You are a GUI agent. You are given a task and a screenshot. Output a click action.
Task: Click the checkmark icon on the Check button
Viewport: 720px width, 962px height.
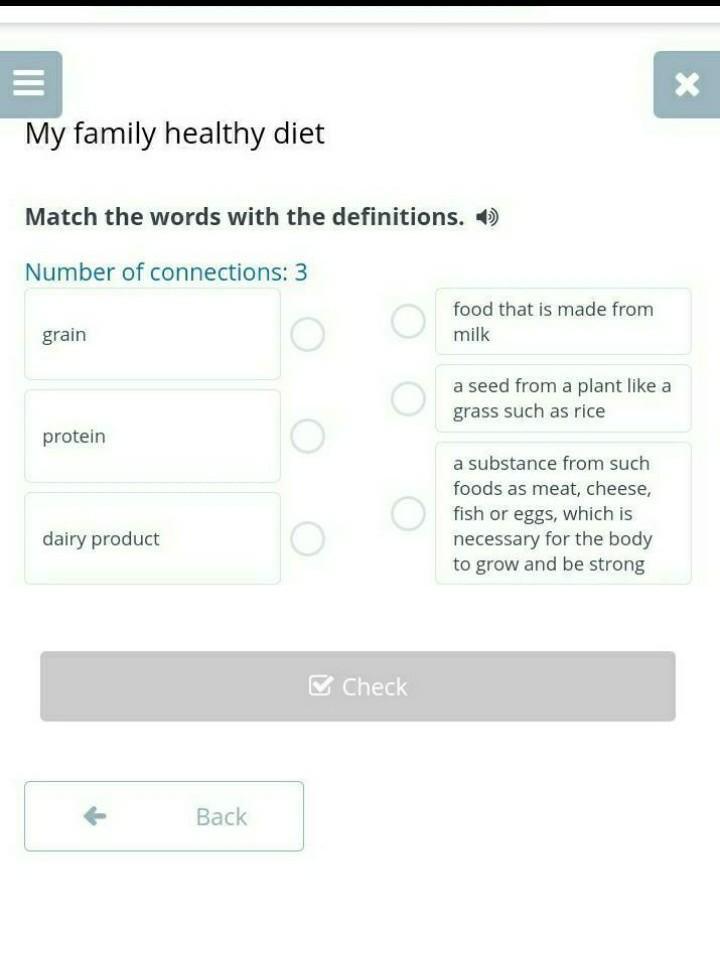(x=321, y=686)
